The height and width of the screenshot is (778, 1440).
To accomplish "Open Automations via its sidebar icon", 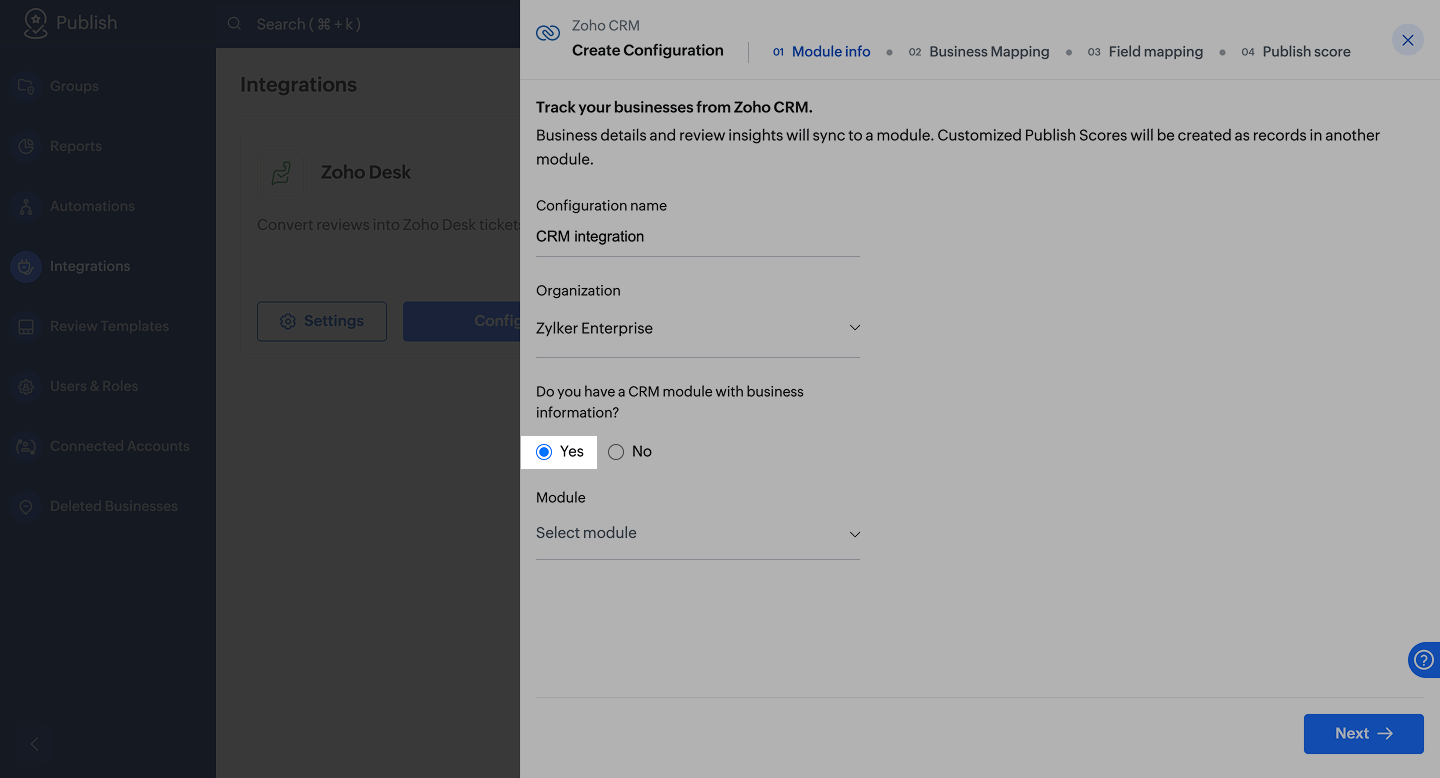I will (x=26, y=206).
